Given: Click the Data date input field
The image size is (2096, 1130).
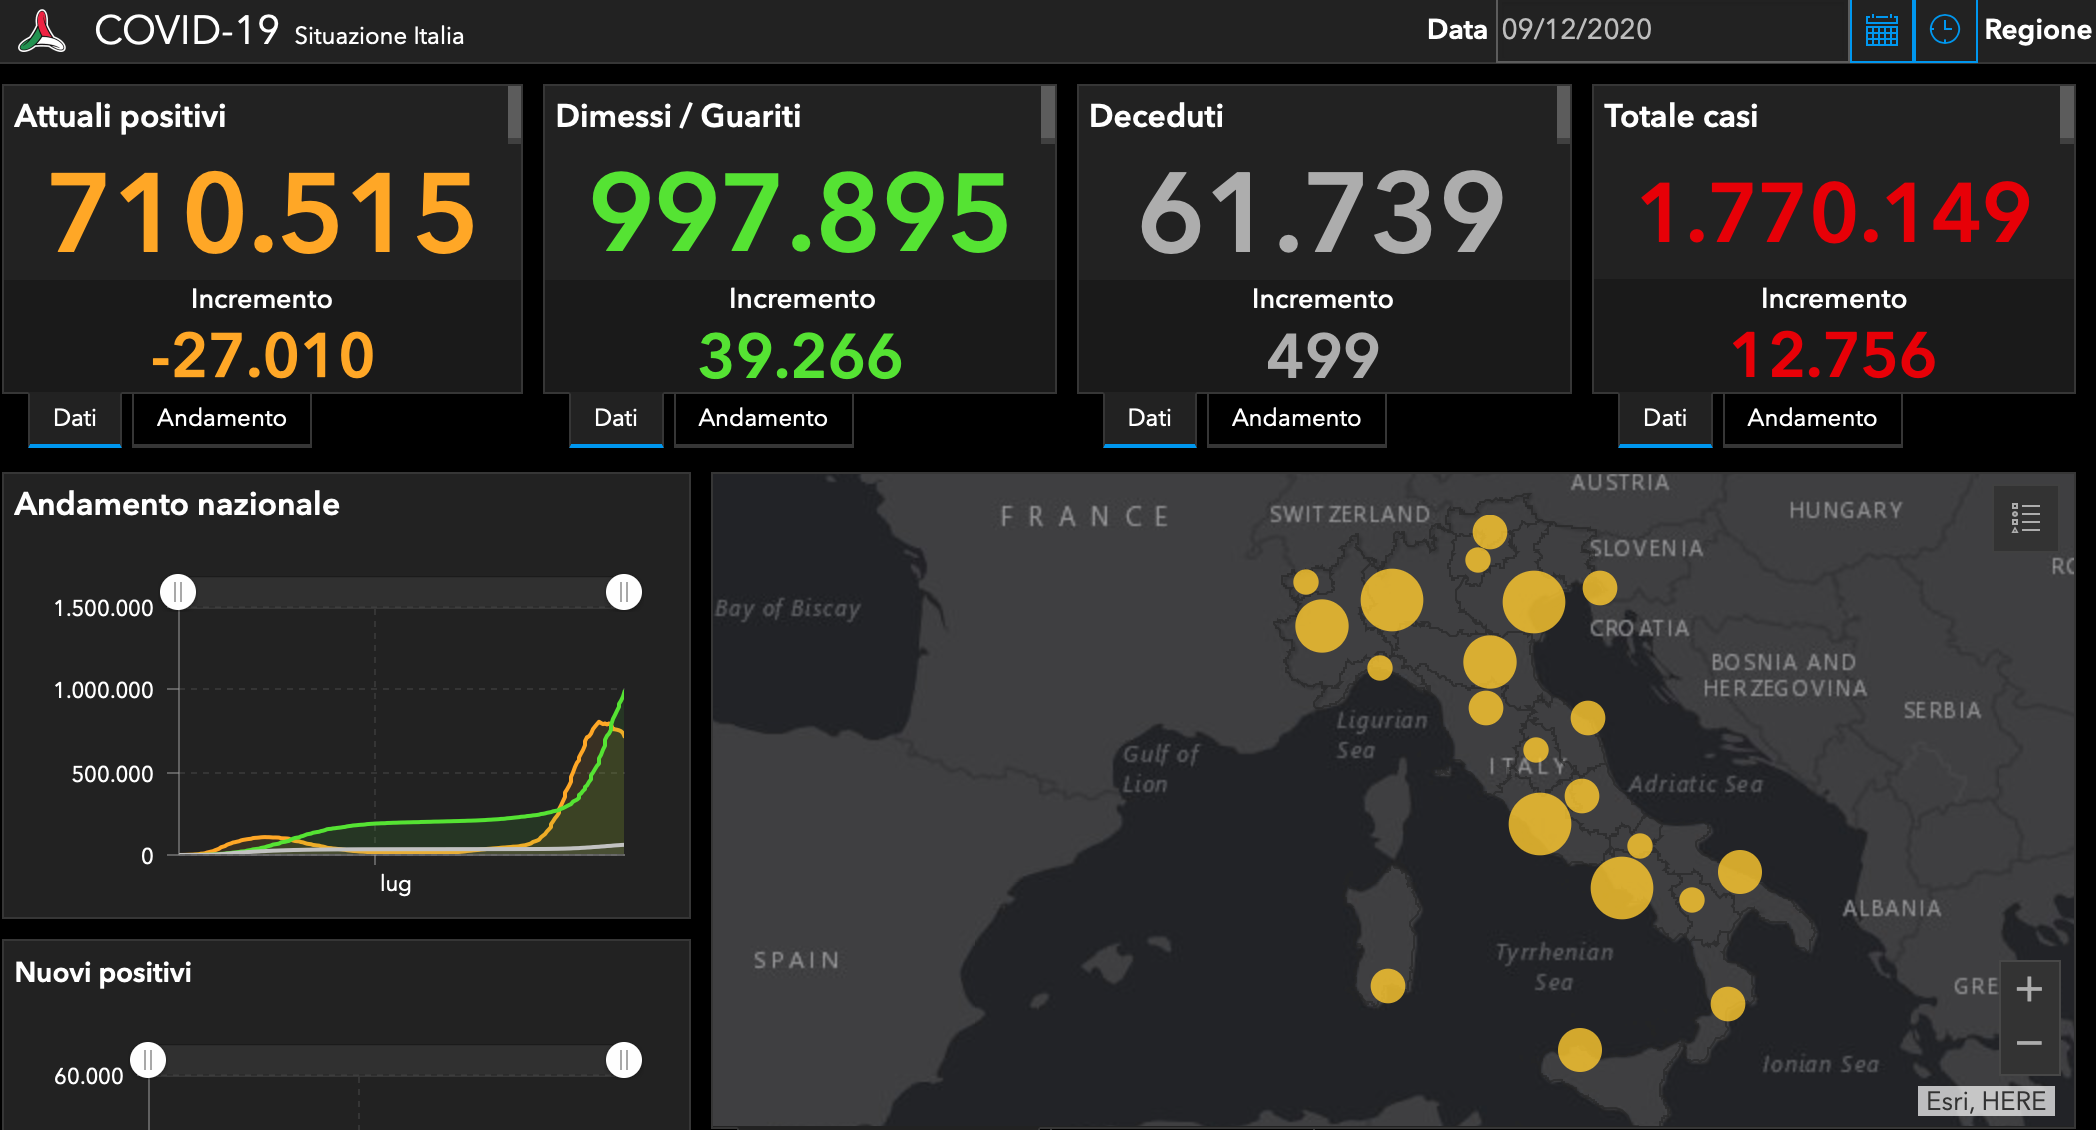Looking at the screenshot, I should [1672, 30].
